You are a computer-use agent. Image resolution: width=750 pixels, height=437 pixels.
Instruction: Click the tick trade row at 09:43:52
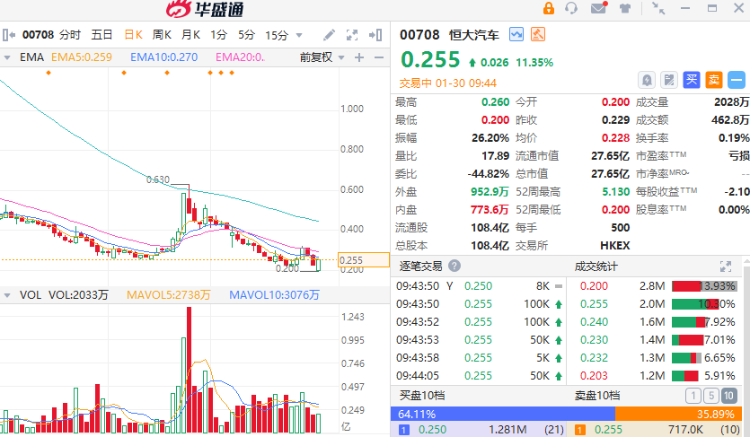[x=479, y=322]
